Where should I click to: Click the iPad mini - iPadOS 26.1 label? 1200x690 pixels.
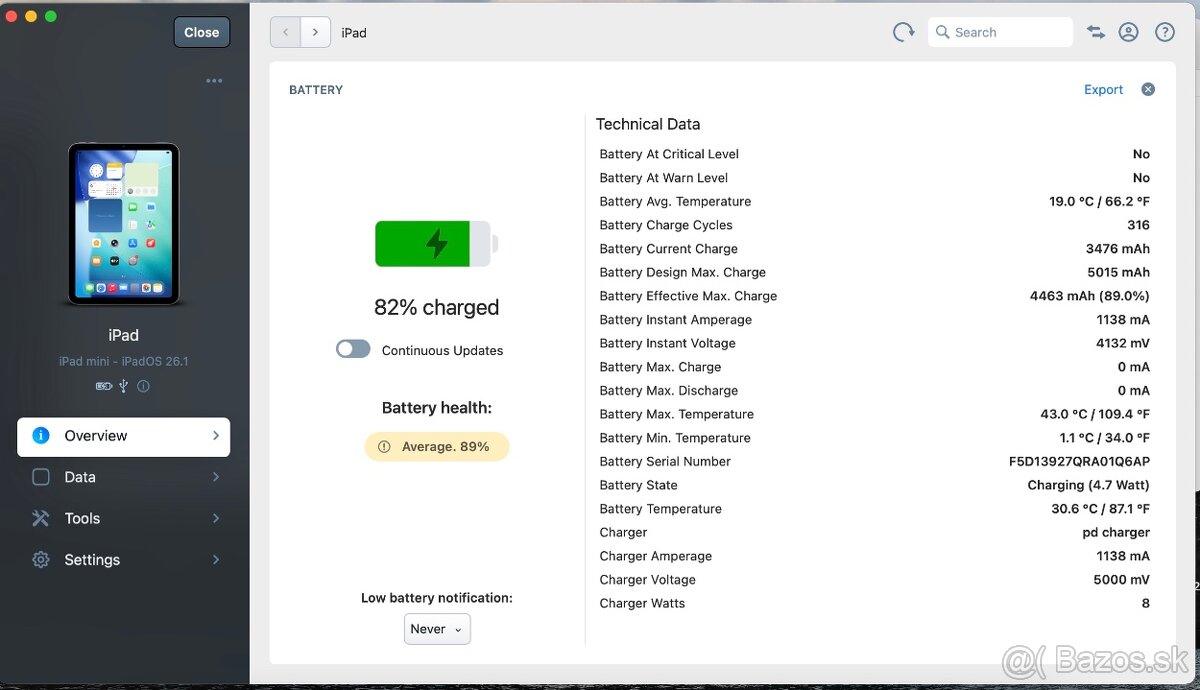coord(124,361)
